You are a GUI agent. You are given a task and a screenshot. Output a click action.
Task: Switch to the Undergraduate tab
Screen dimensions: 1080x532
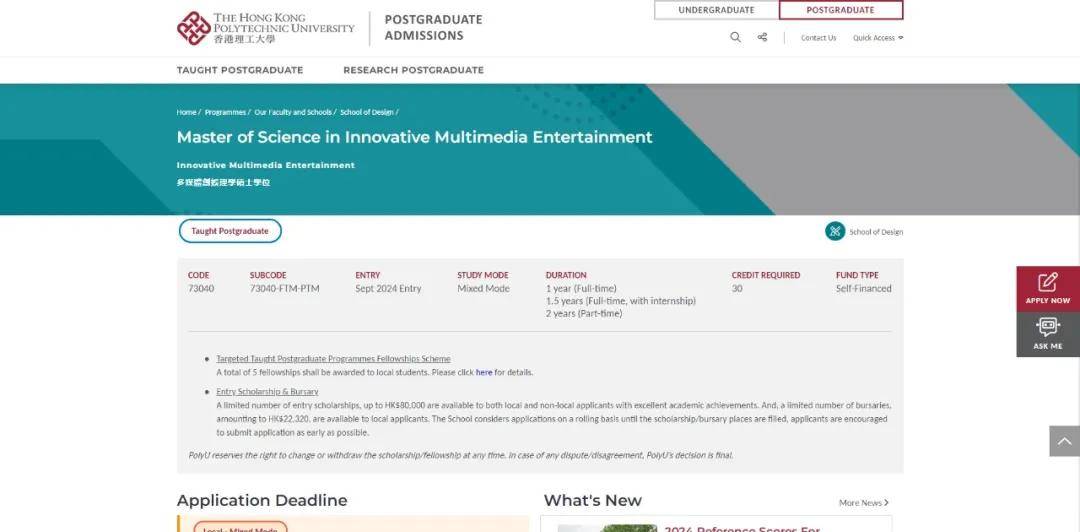tap(716, 10)
